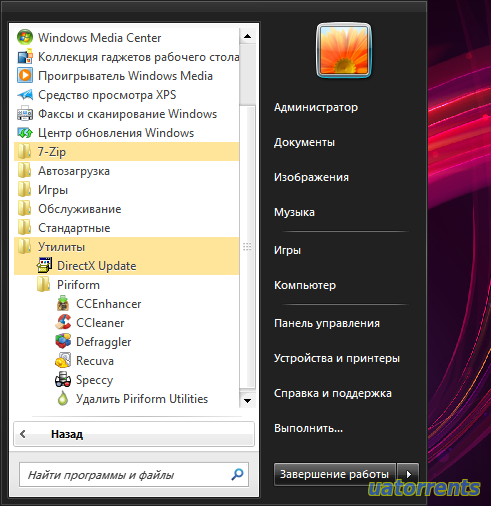The height and width of the screenshot is (506, 491).
Task: Collapse the Утилиты folder
Action: (127, 247)
